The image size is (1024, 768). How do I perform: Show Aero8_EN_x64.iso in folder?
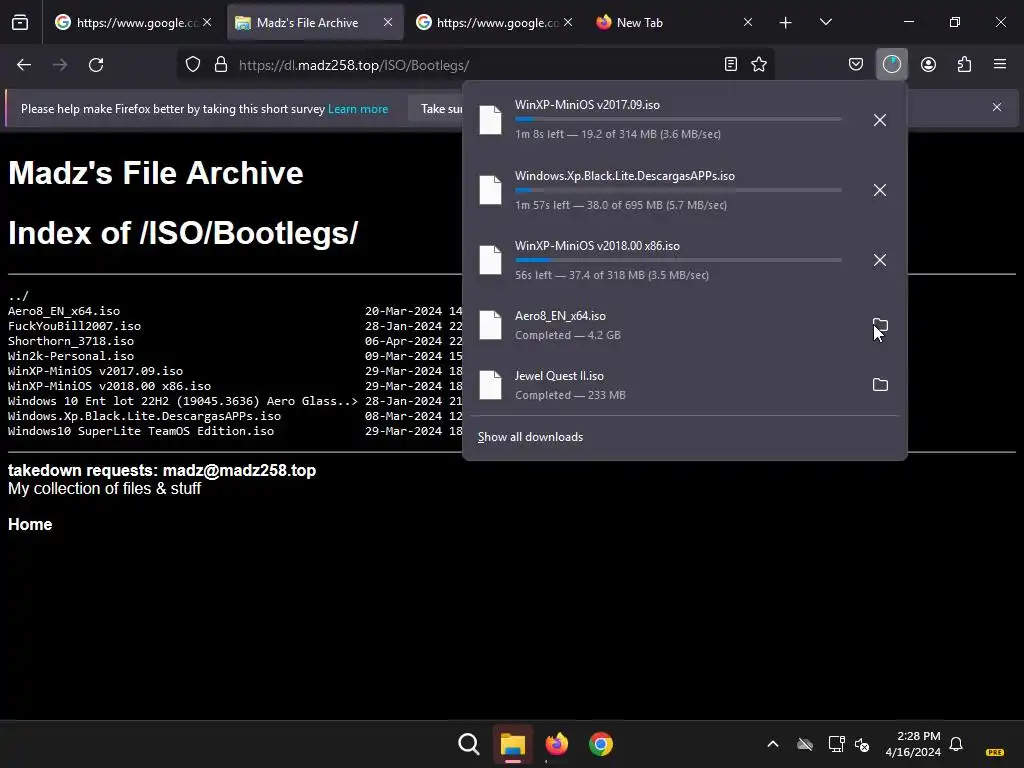coord(880,325)
